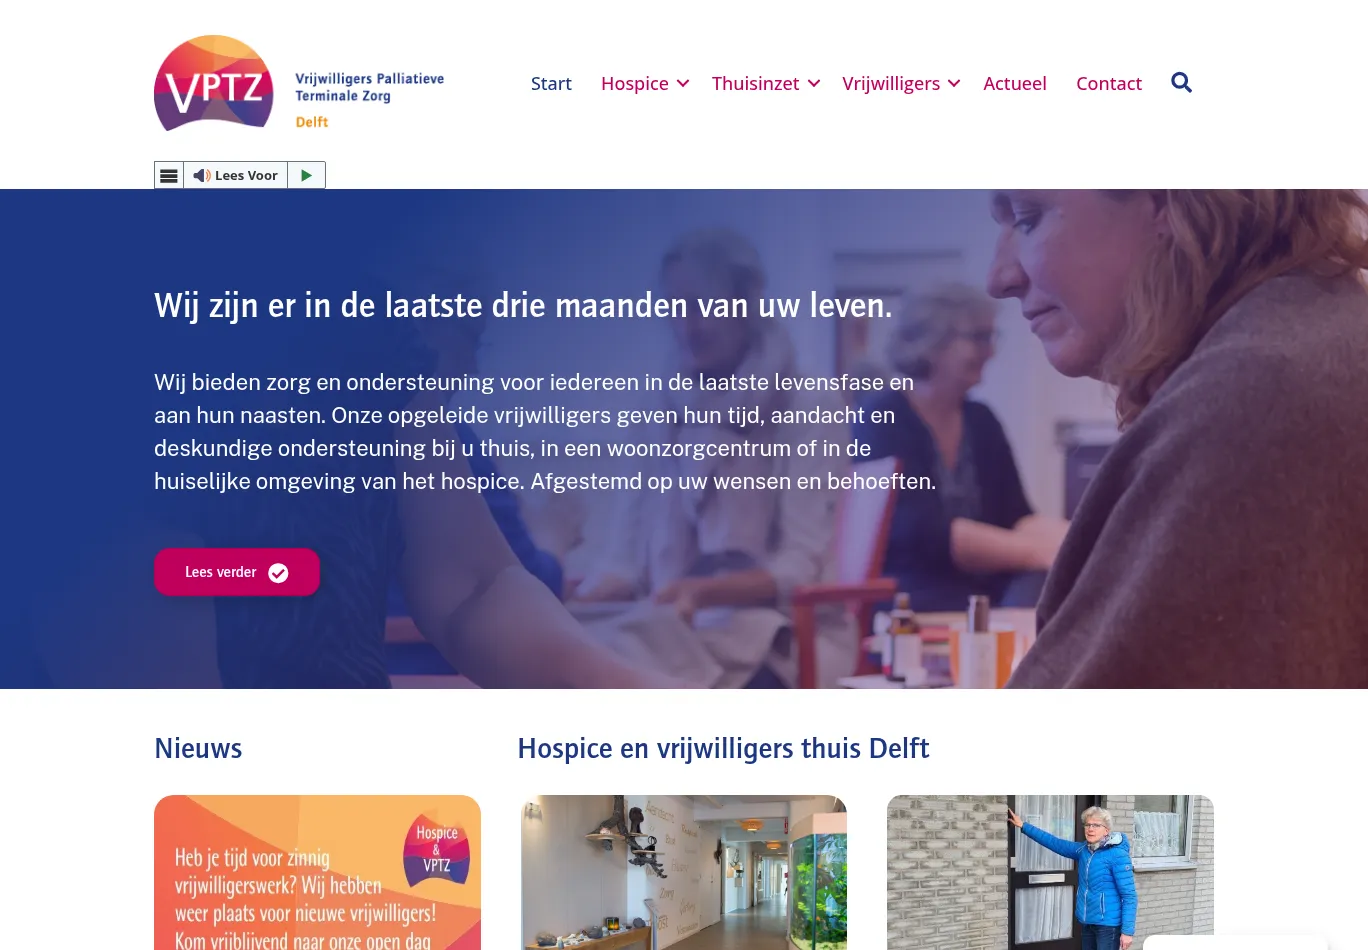Expand the Hospice dropdown chevron
Image resolution: width=1368 pixels, height=950 pixels.
(x=683, y=84)
